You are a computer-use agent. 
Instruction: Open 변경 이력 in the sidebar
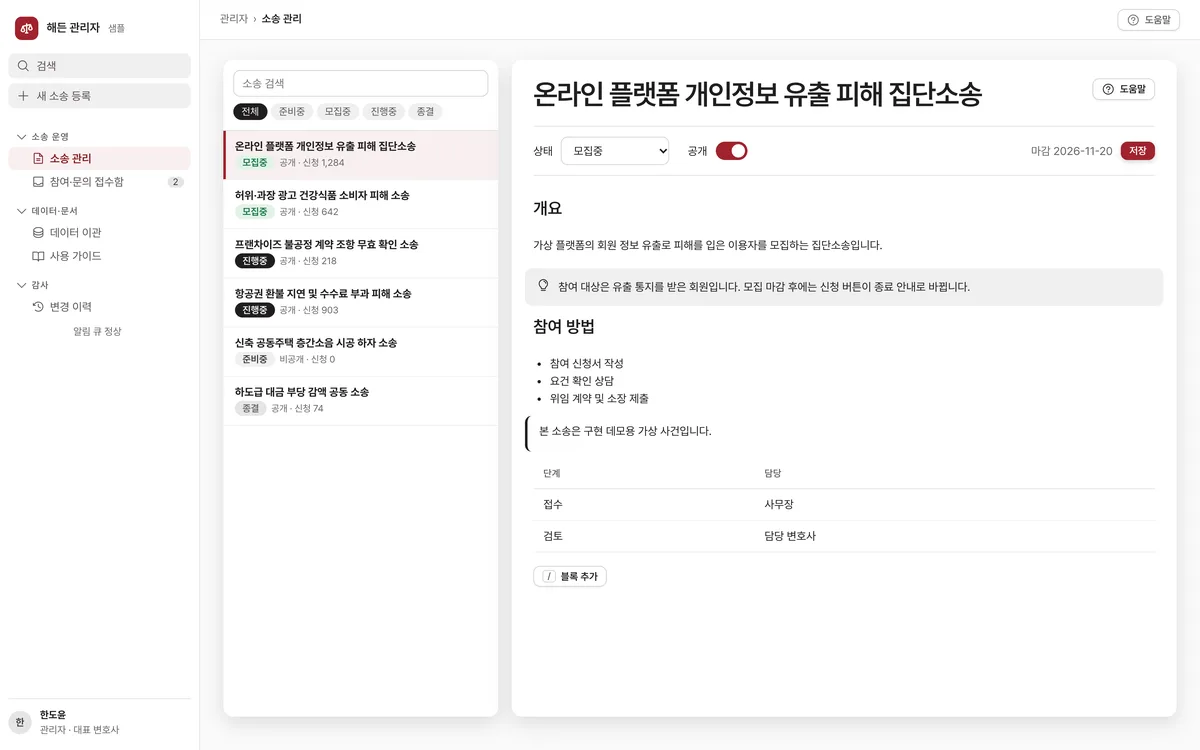point(99,307)
